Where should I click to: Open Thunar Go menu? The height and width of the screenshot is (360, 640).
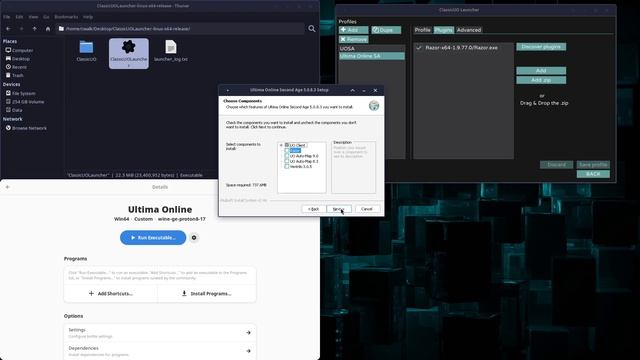pos(46,17)
